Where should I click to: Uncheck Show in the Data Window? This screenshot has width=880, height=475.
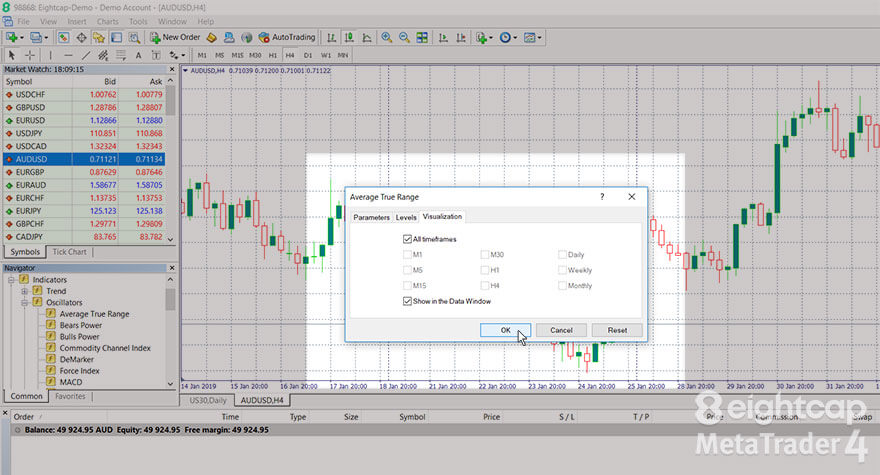[407, 302]
